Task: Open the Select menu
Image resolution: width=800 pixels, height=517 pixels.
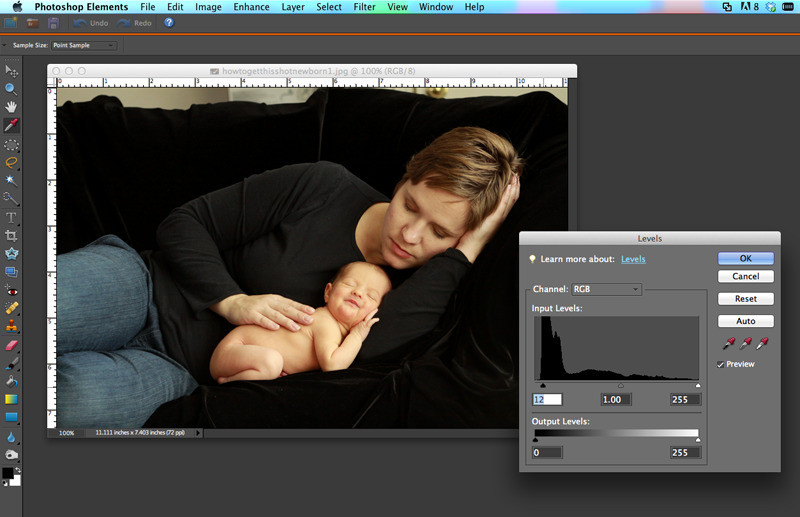Action: [x=329, y=7]
